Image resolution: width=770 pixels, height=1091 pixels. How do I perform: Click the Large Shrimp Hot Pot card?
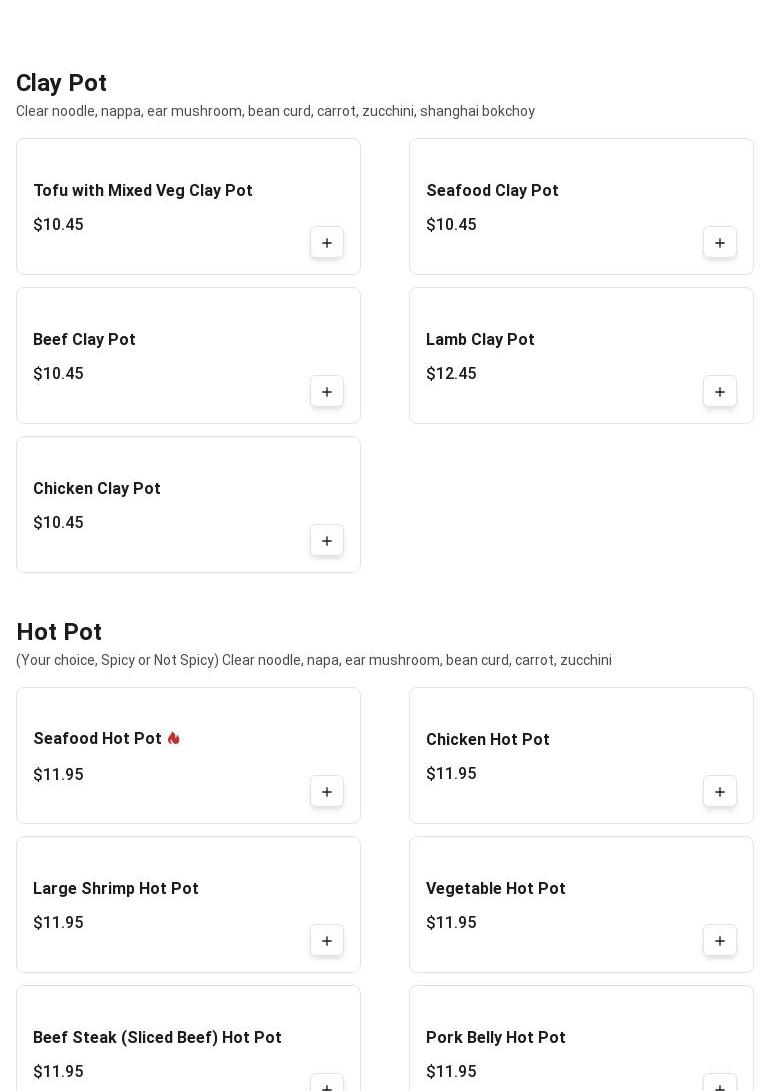[116, 889]
